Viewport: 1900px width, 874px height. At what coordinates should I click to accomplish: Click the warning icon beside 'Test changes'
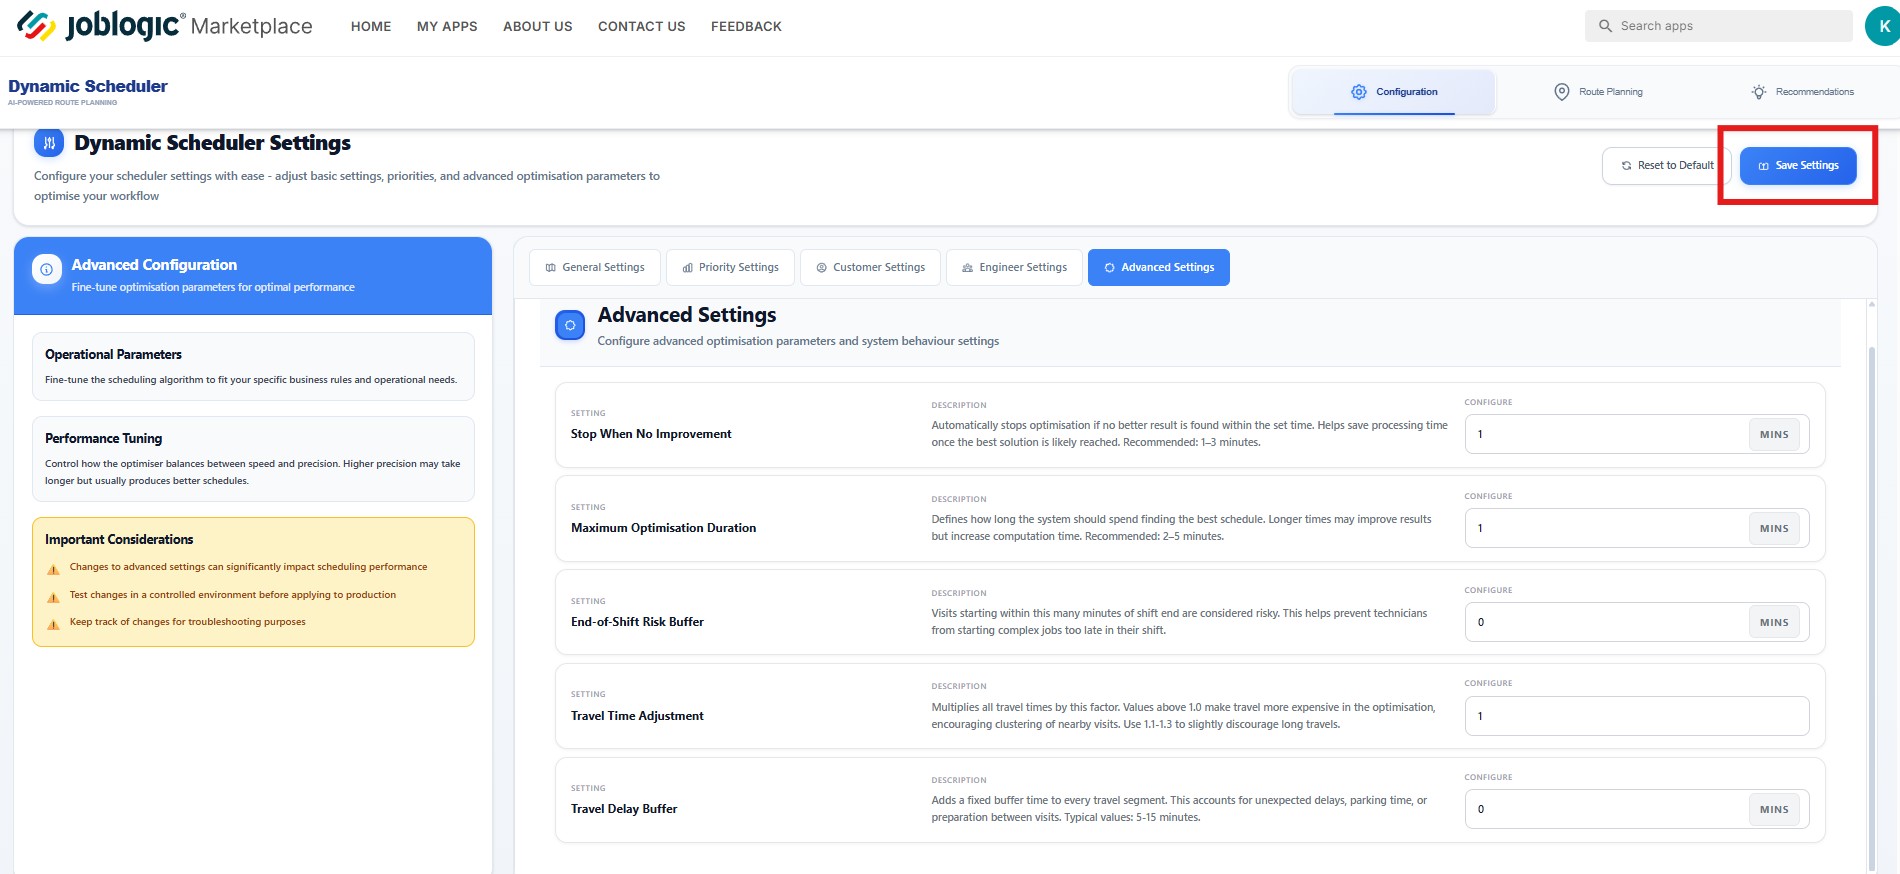click(x=54, y=597)
